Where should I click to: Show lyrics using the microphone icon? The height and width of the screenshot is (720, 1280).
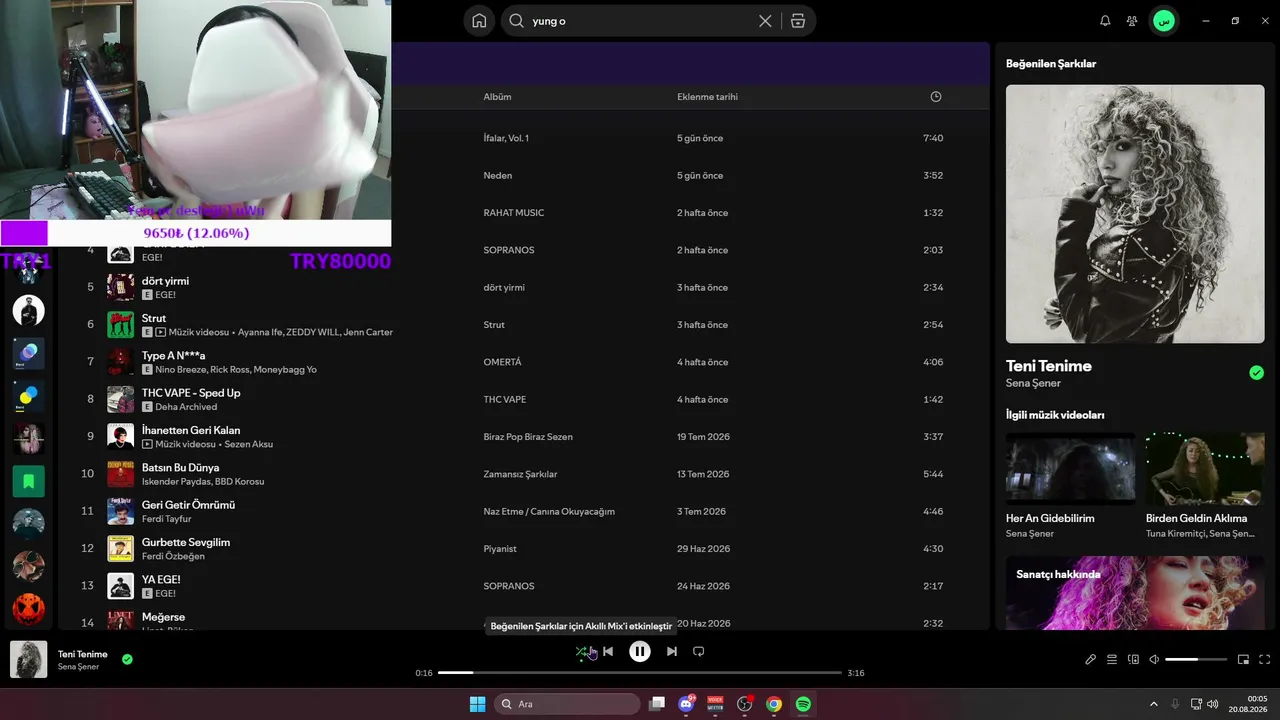[1091, 660]
